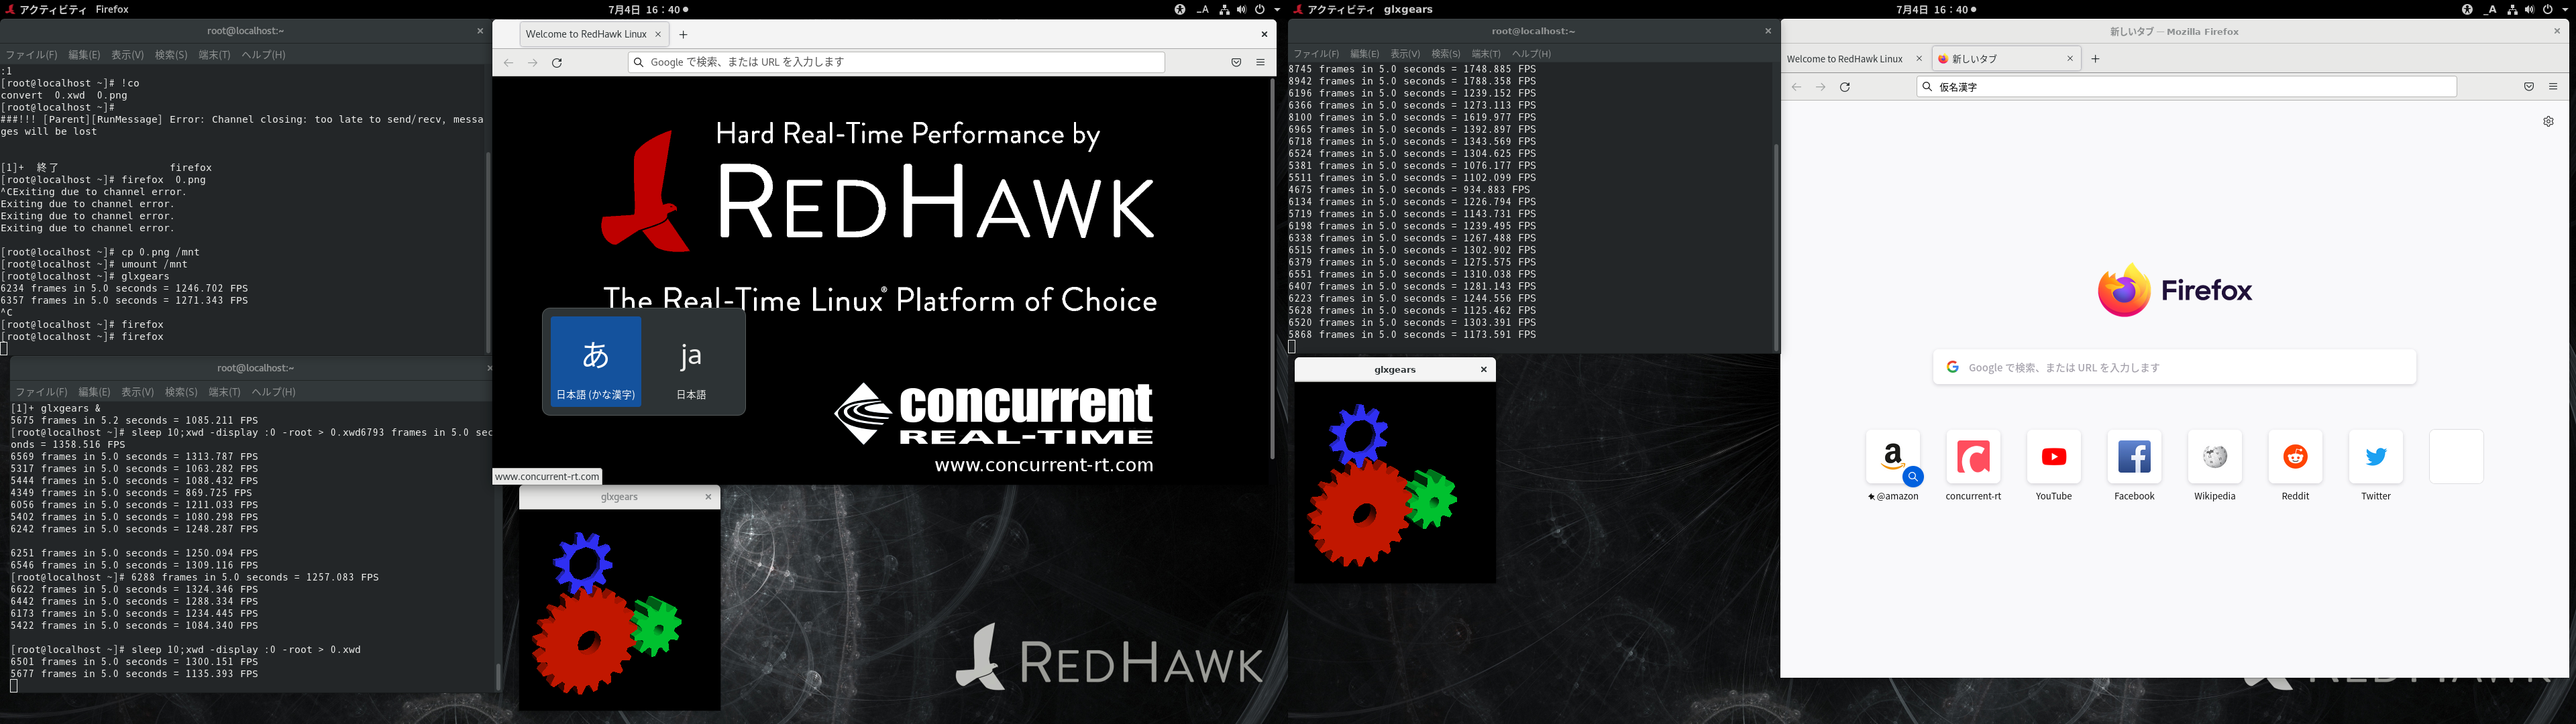Select the ja 日本語 input source
This screenshot has width=2576, height=724.
[691, 361]
